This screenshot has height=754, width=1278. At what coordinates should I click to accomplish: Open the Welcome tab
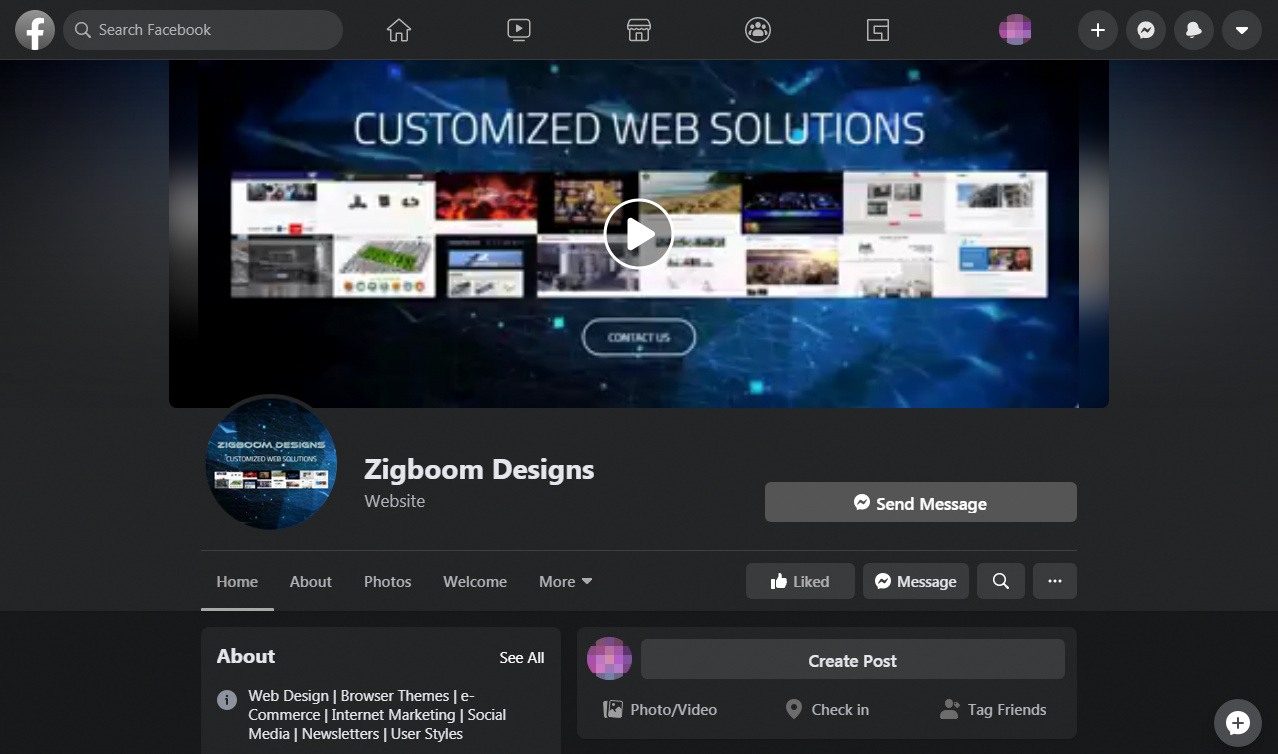475,581
